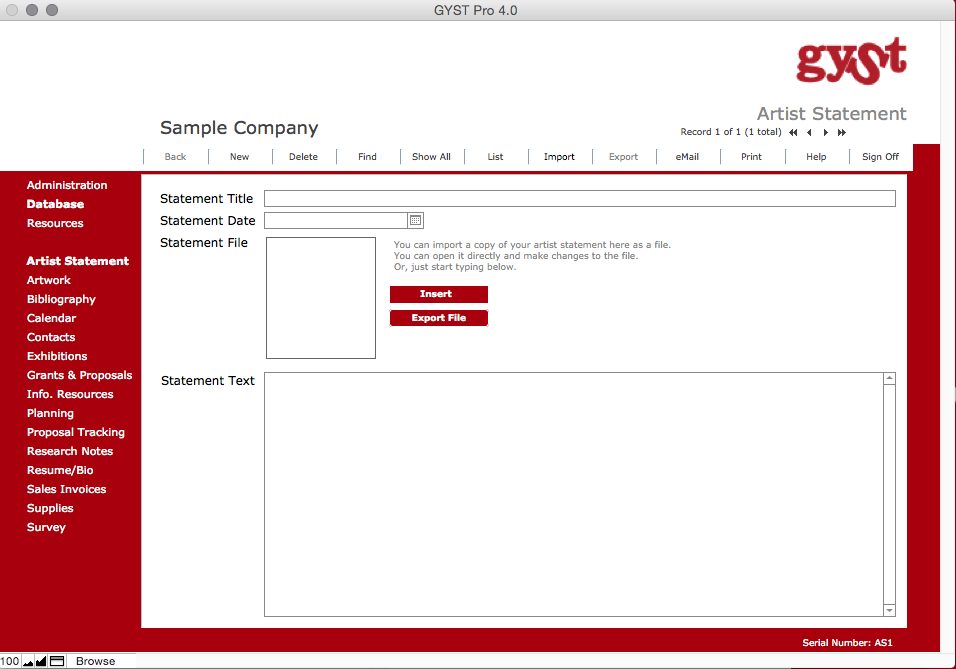This screenshot has width=956, height=669.
Task: Click the zoom in mountain icon
Action: 41,662
